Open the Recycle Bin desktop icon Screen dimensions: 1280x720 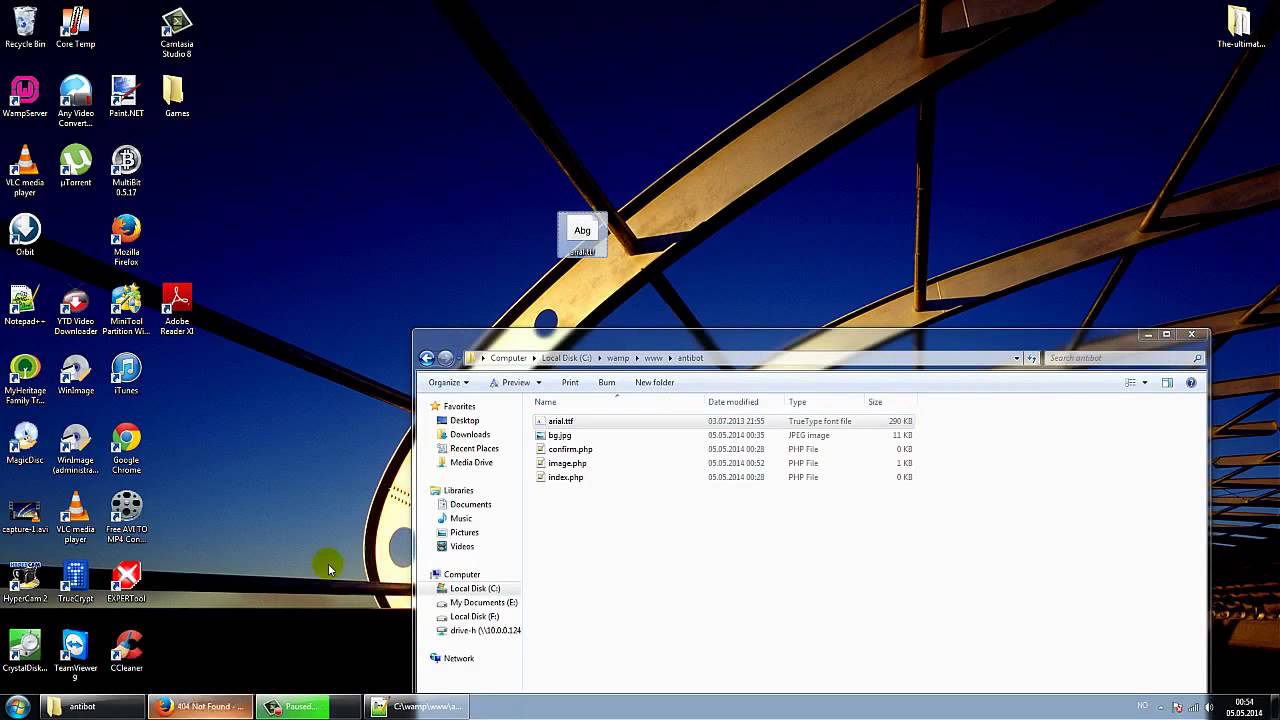click(x=25, y=27)
